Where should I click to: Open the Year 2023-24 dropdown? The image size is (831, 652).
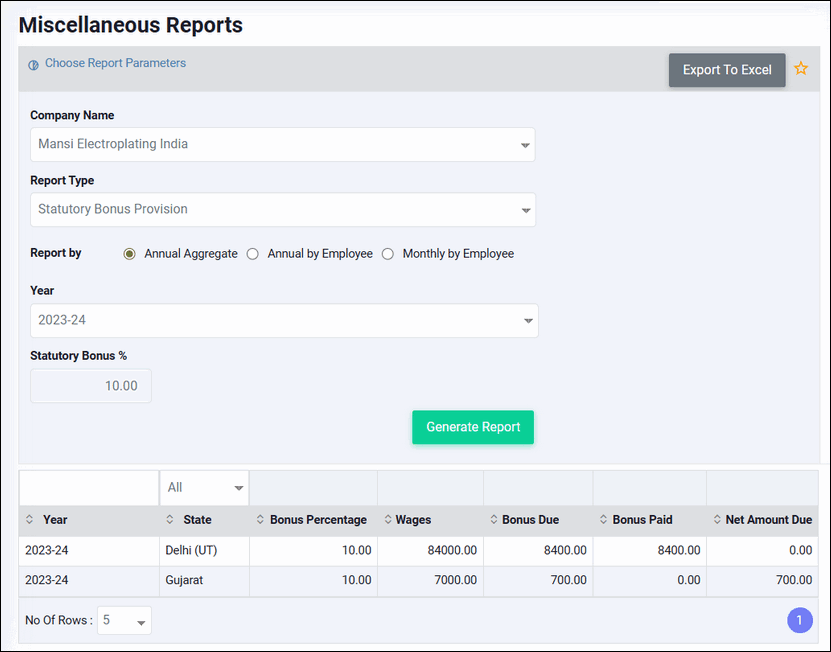[x=283, y=321]
